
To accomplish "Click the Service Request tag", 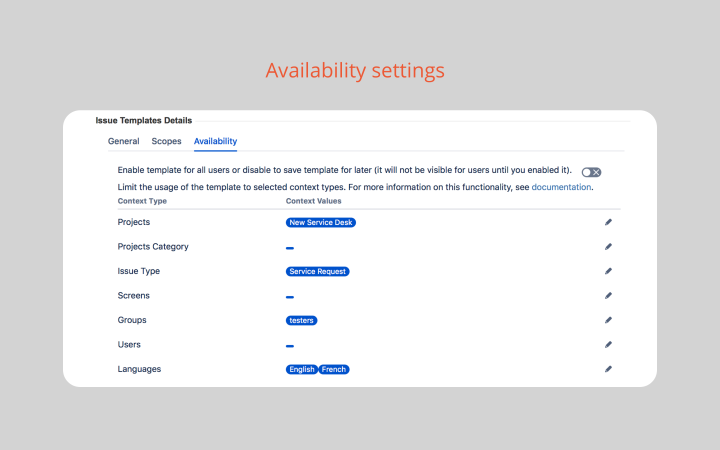I will [x=317, y=271].
